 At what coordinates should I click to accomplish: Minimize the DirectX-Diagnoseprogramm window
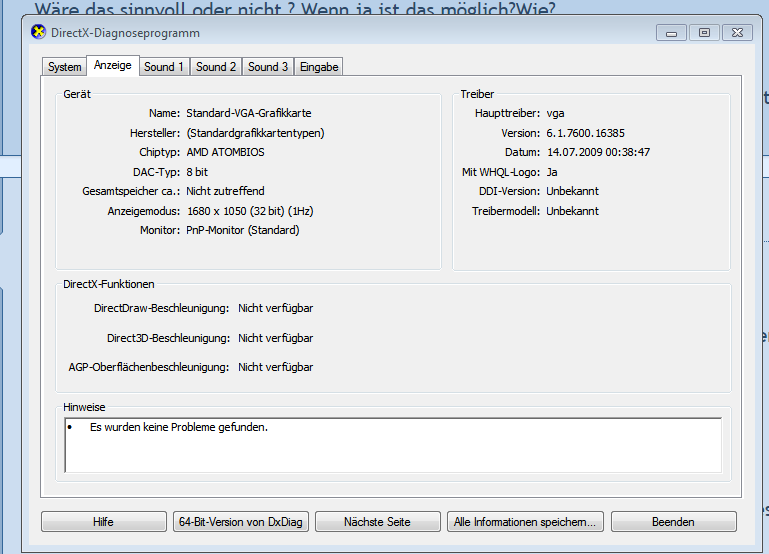[x=671, y=33]
